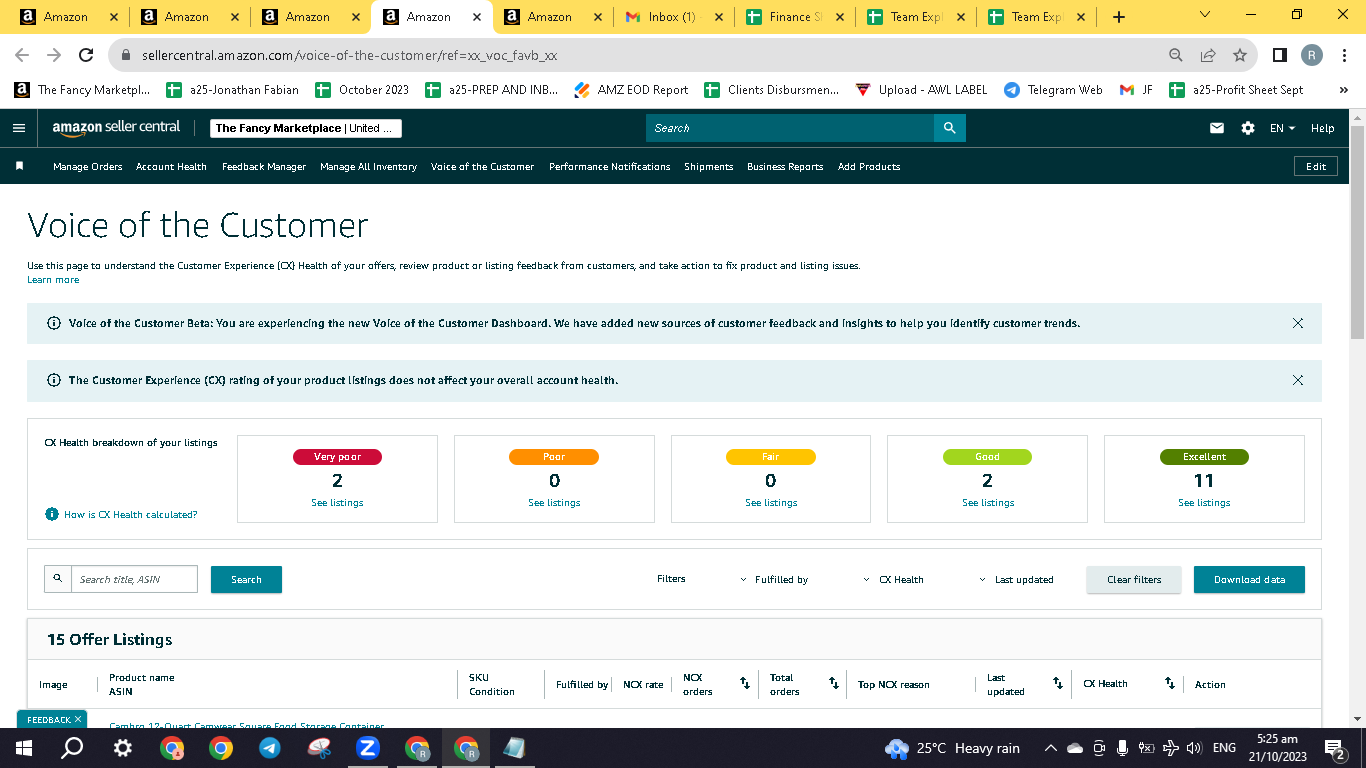
Task: Sort the table by CX Health column
Action: point(1170,683)
